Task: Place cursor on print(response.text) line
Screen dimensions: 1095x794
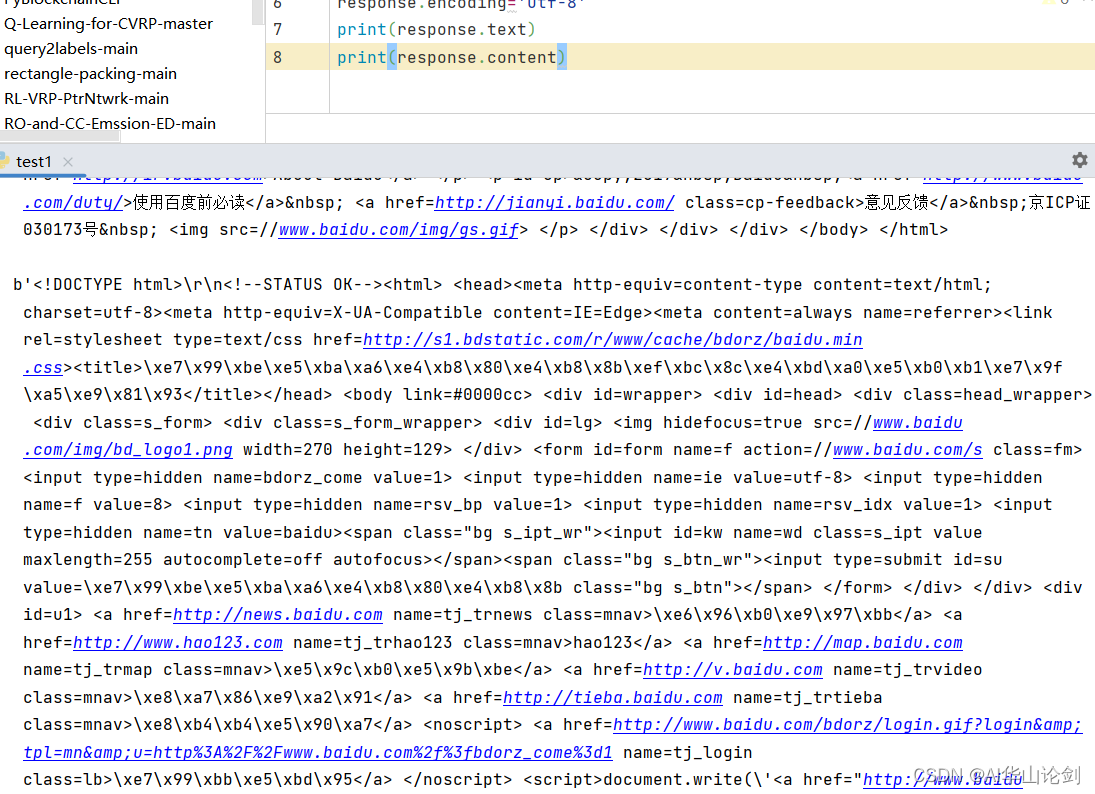Action: (436, 29)
